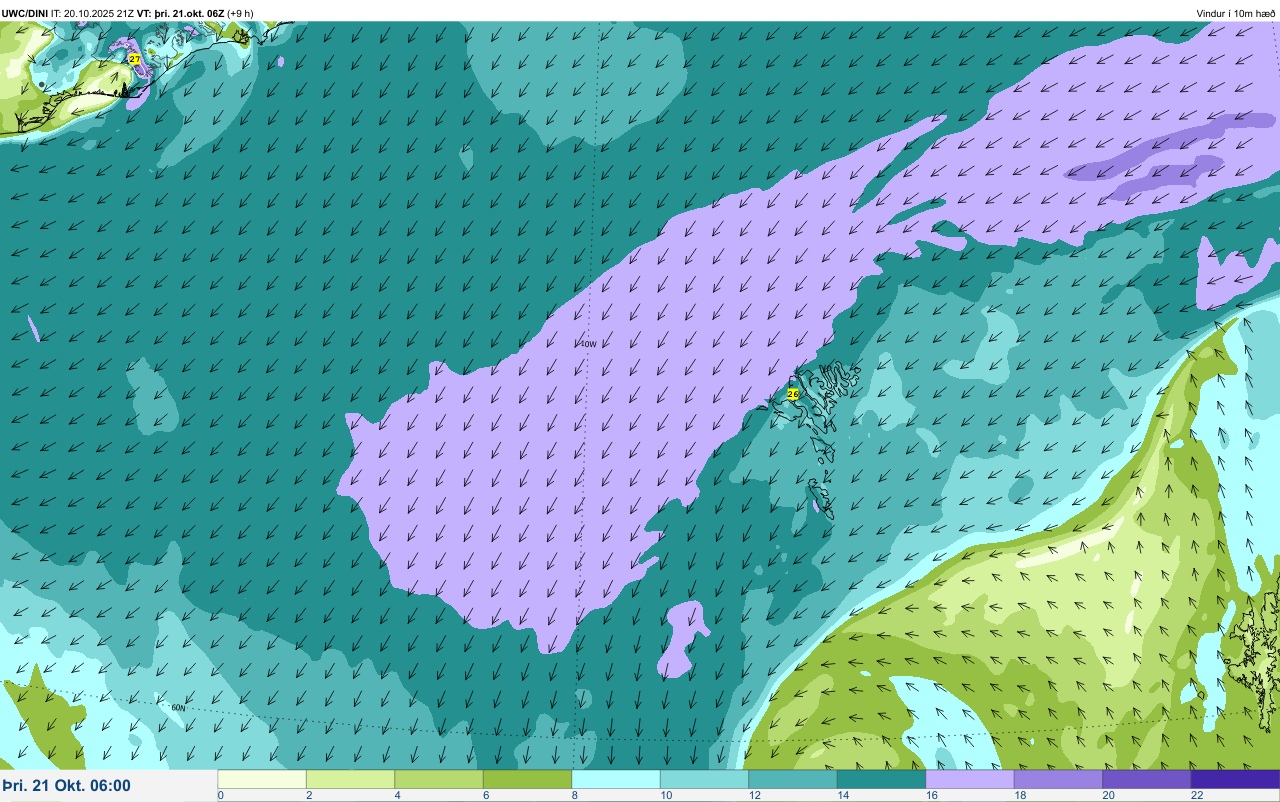Click the 'Þri. 21 Okt. 06:00' timestamp label
This screenshot has width=1280, height=802.
click(67, 786)
